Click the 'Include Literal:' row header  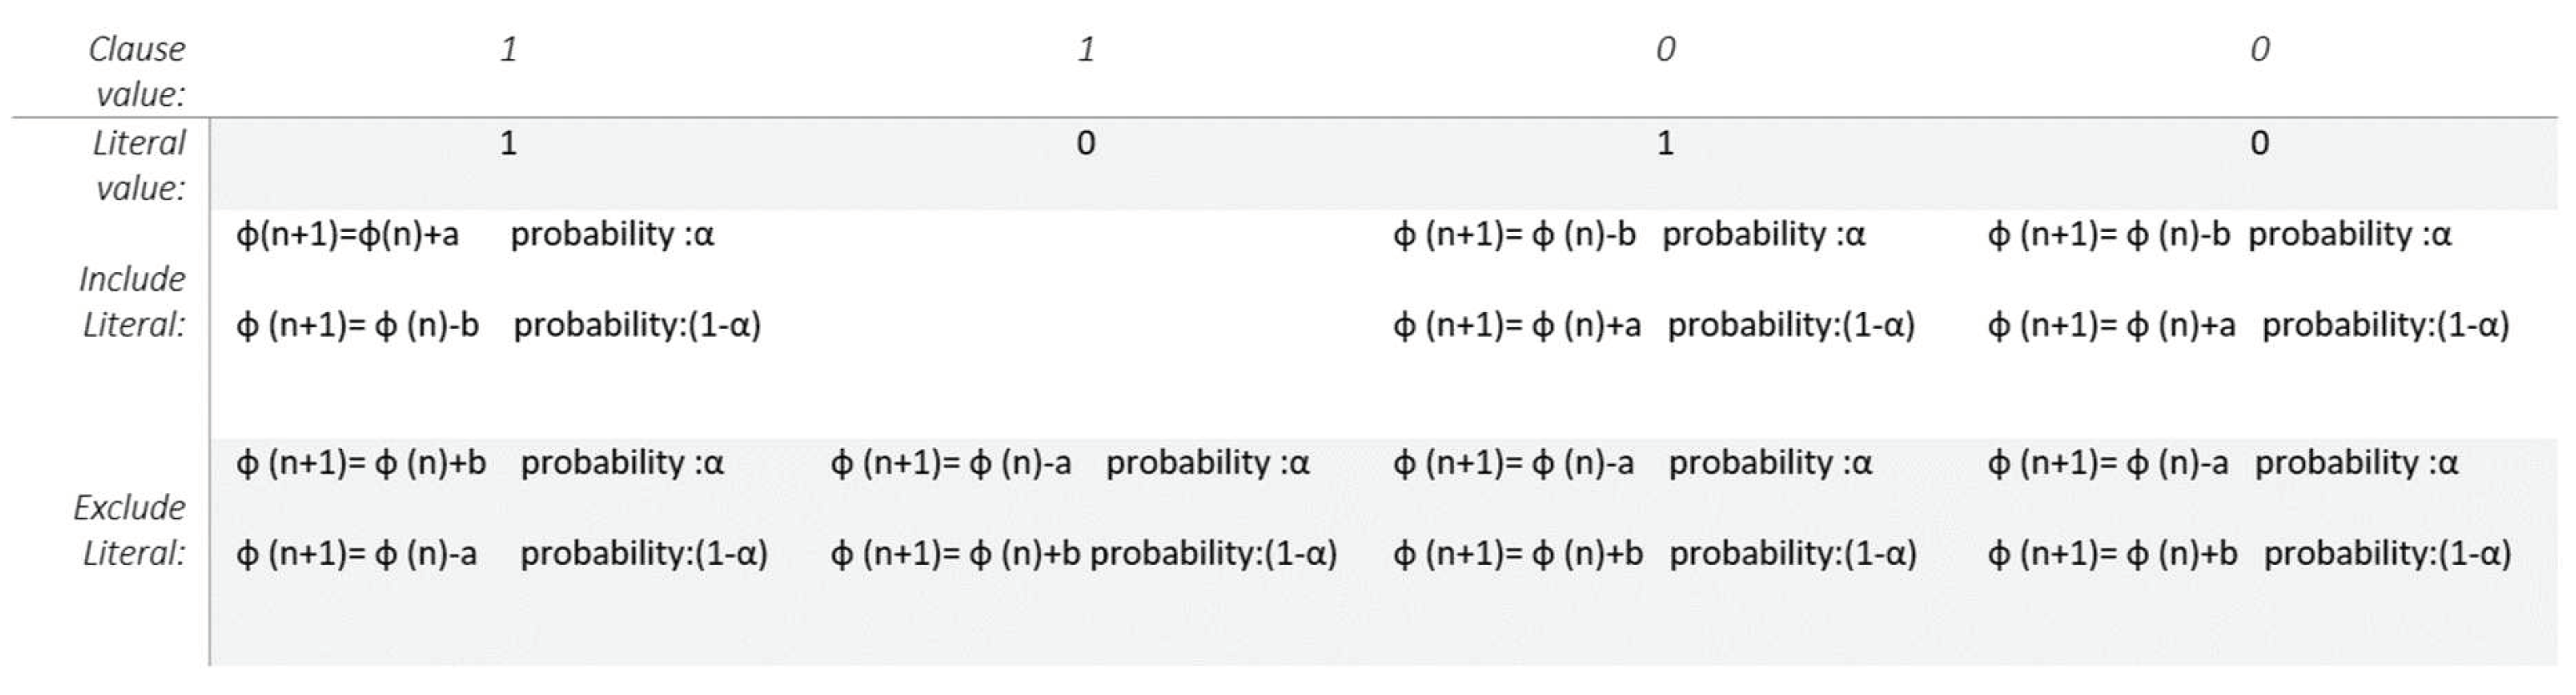tap(133, 301)
